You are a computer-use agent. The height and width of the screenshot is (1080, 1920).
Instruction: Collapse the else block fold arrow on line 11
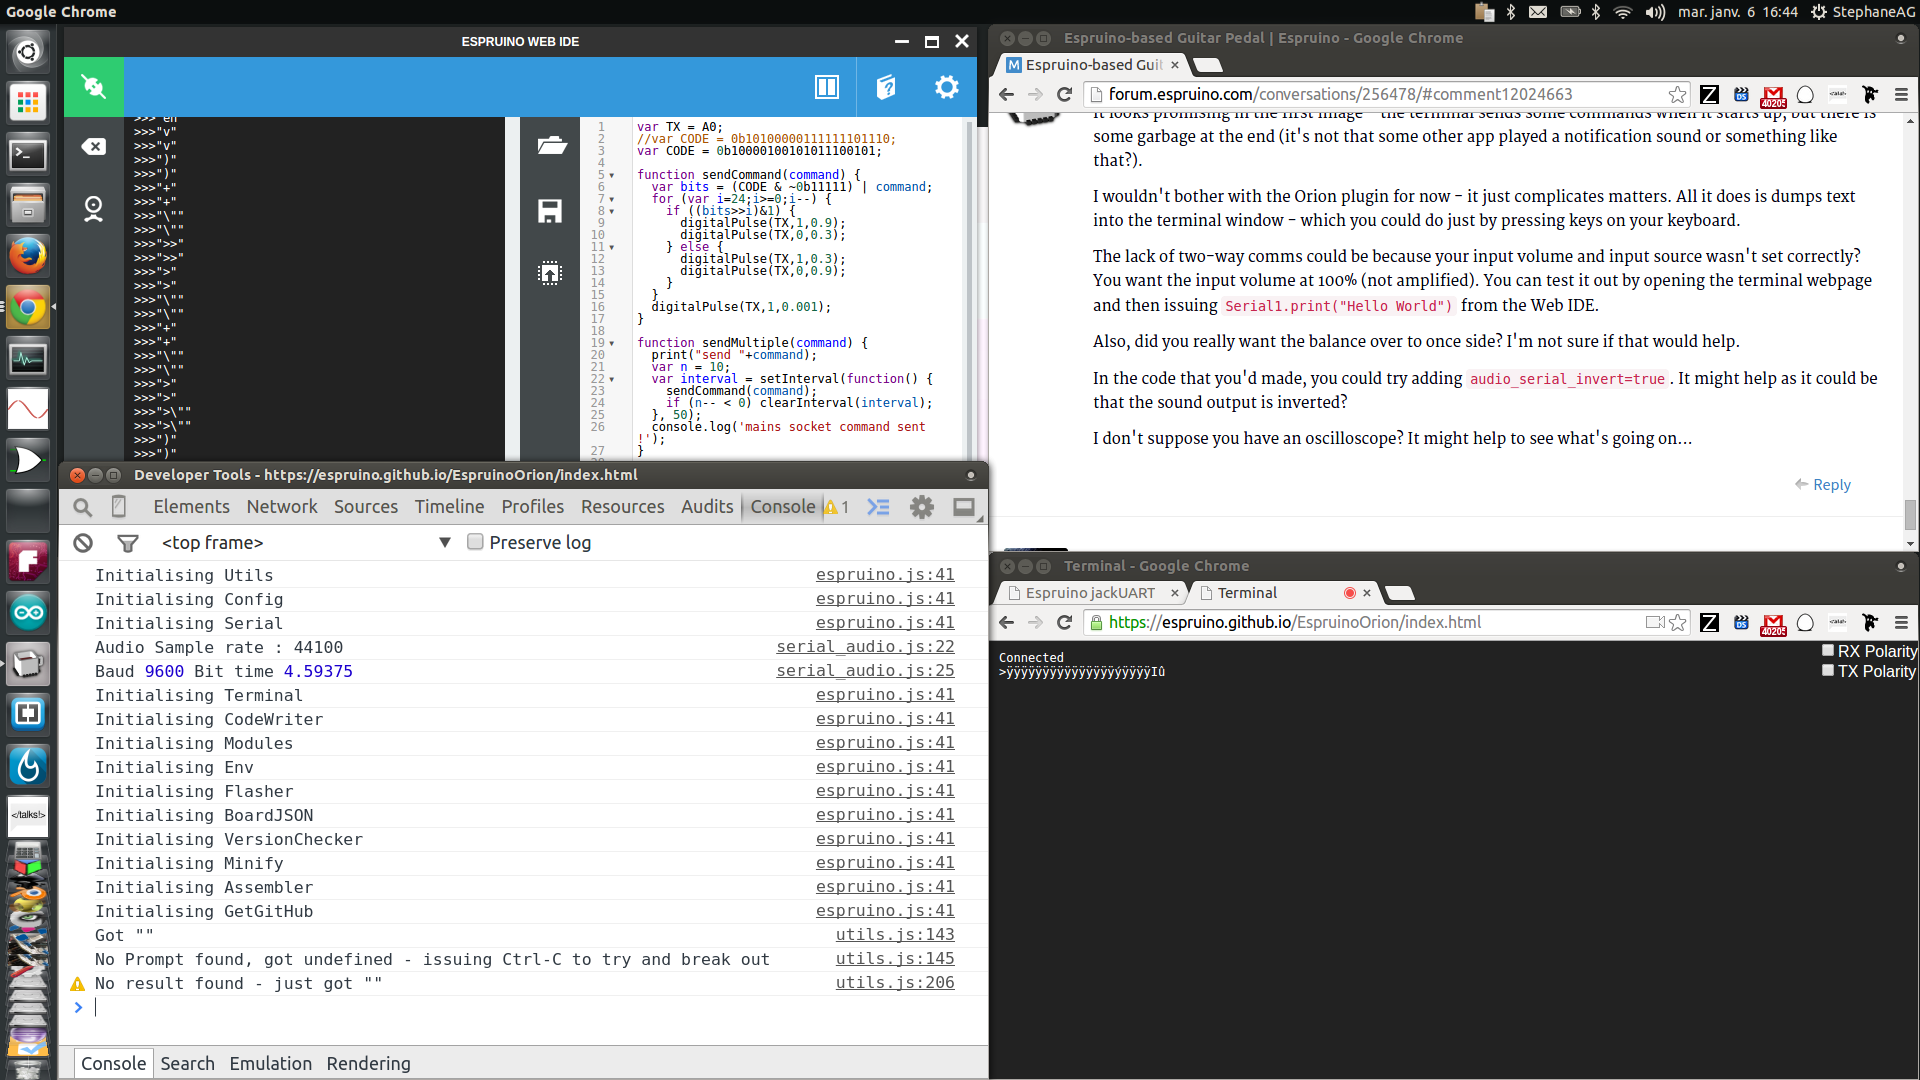[612, 248]
